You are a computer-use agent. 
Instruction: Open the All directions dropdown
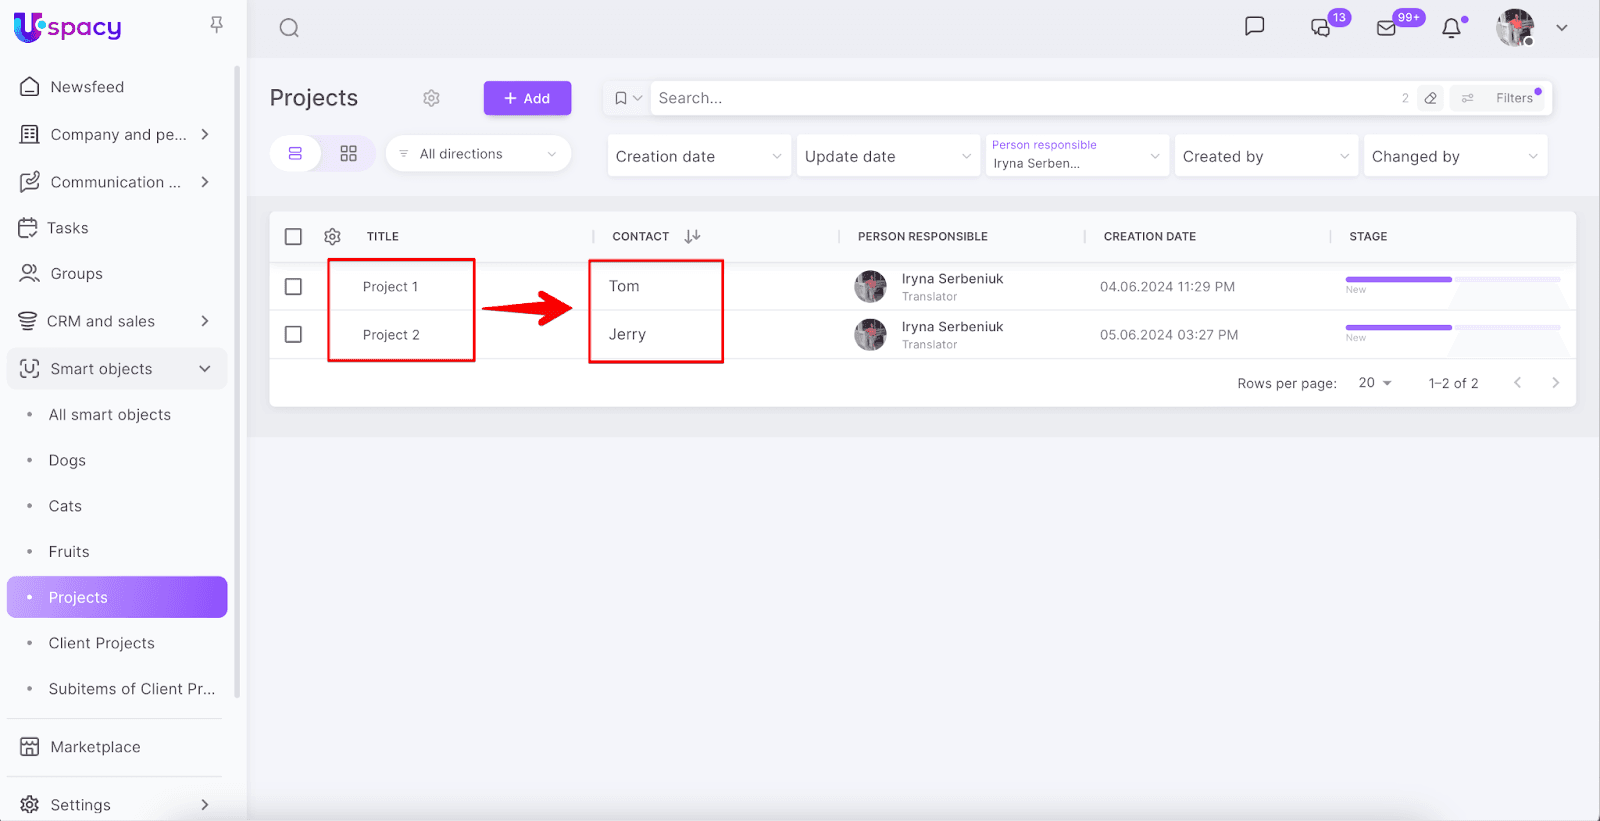(478, 154)
